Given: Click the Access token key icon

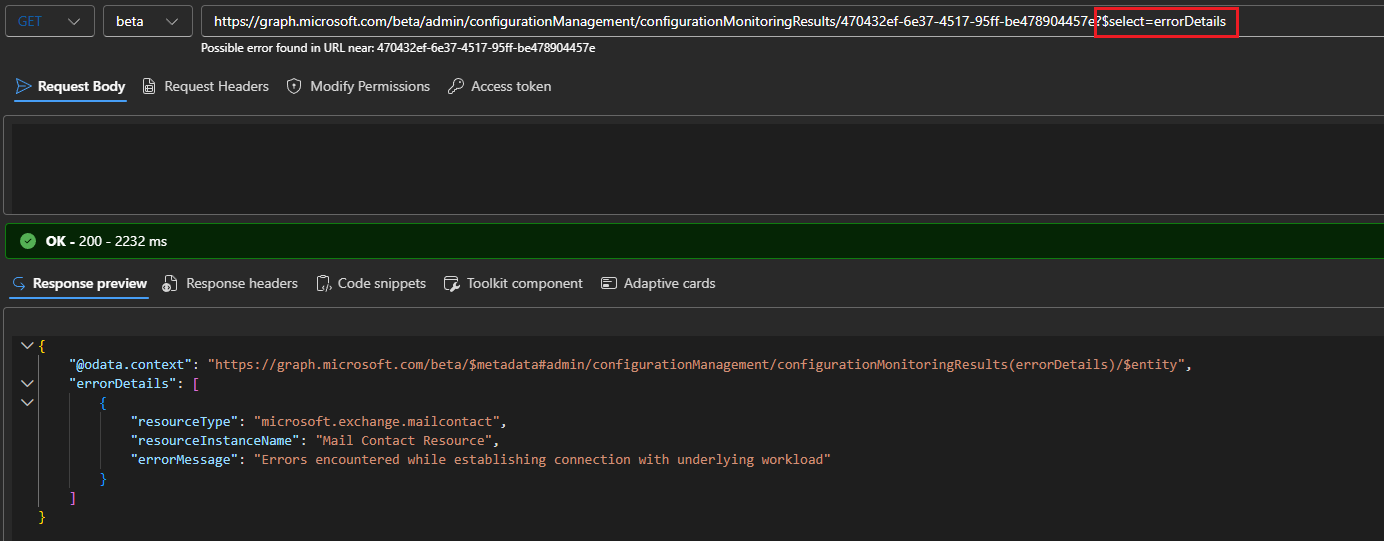Looking at the screenshot, I should point(455,87).
